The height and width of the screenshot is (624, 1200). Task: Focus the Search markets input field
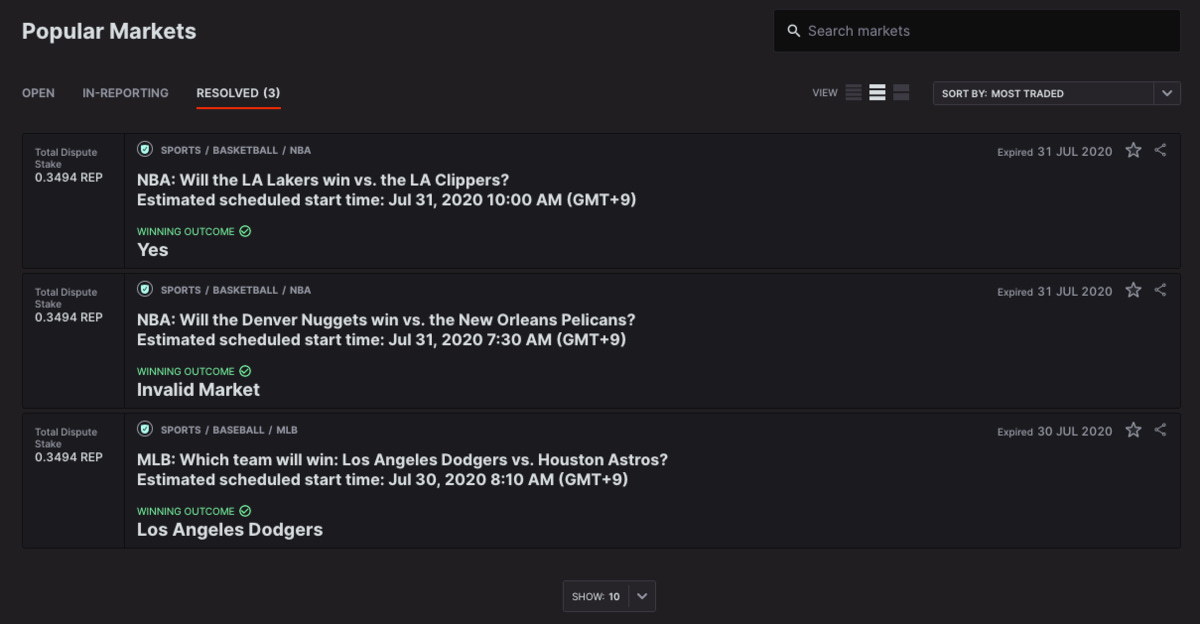(x=977, y=31)
